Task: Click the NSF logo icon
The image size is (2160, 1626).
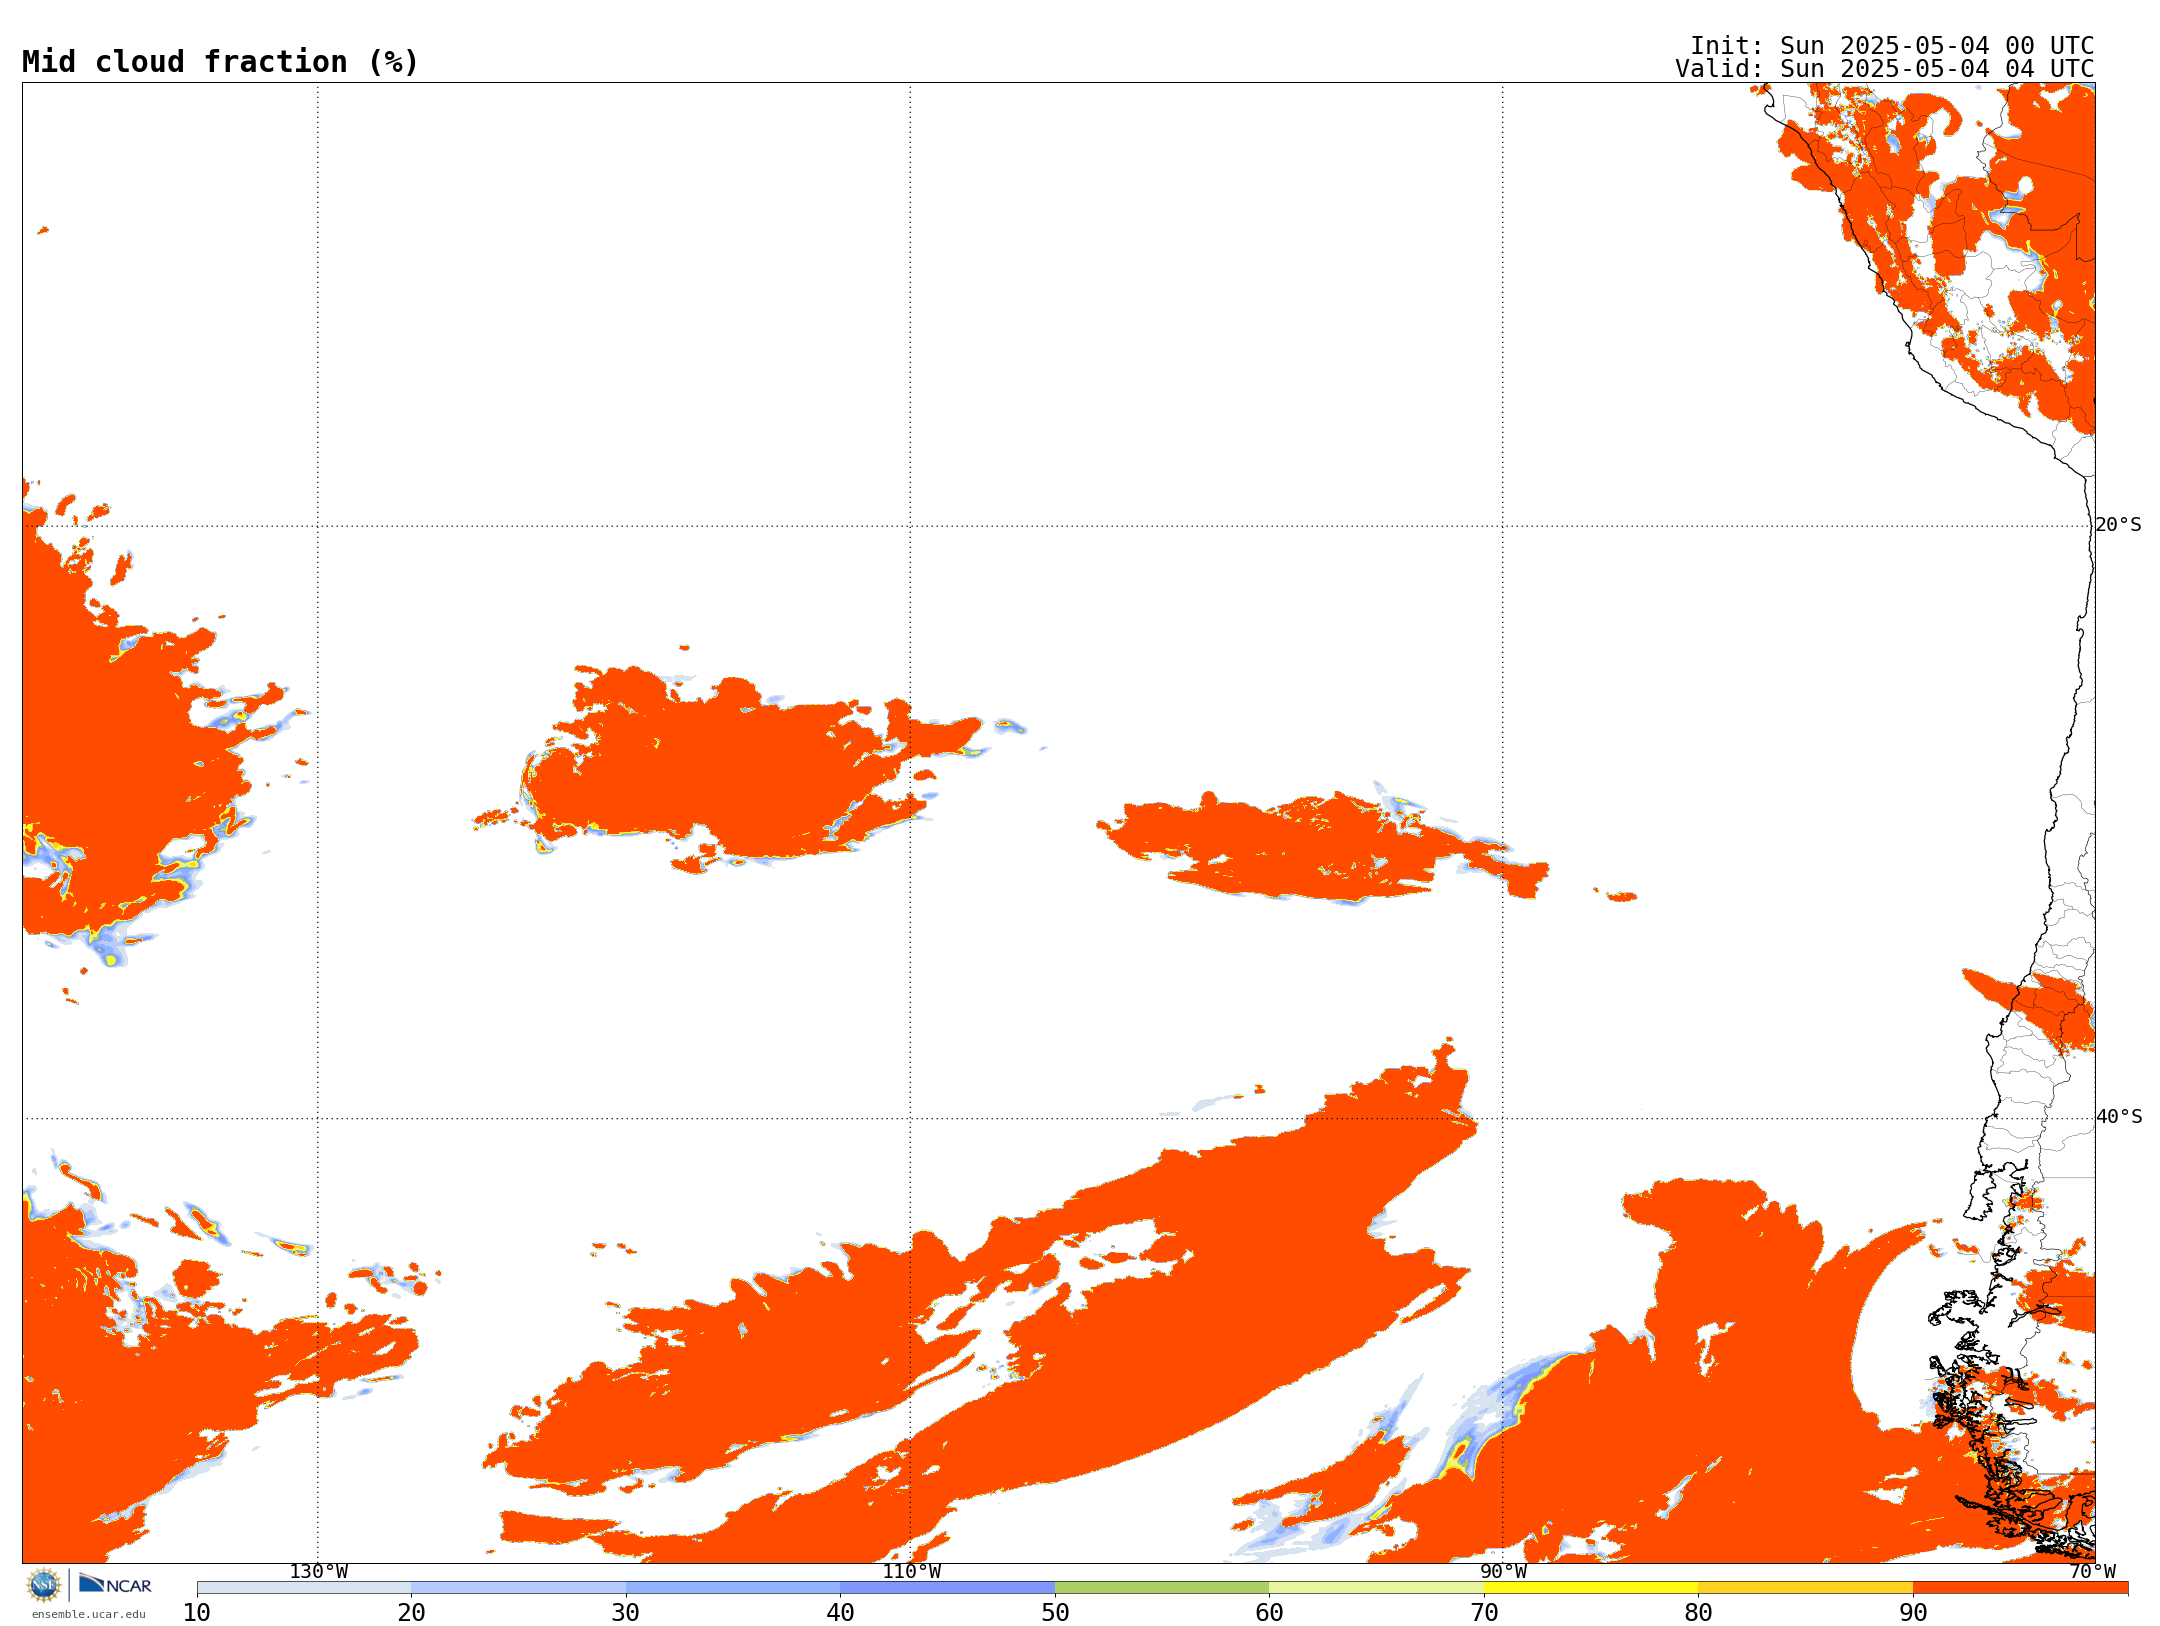Action: pyautogui.click(x=44, y=1585)
